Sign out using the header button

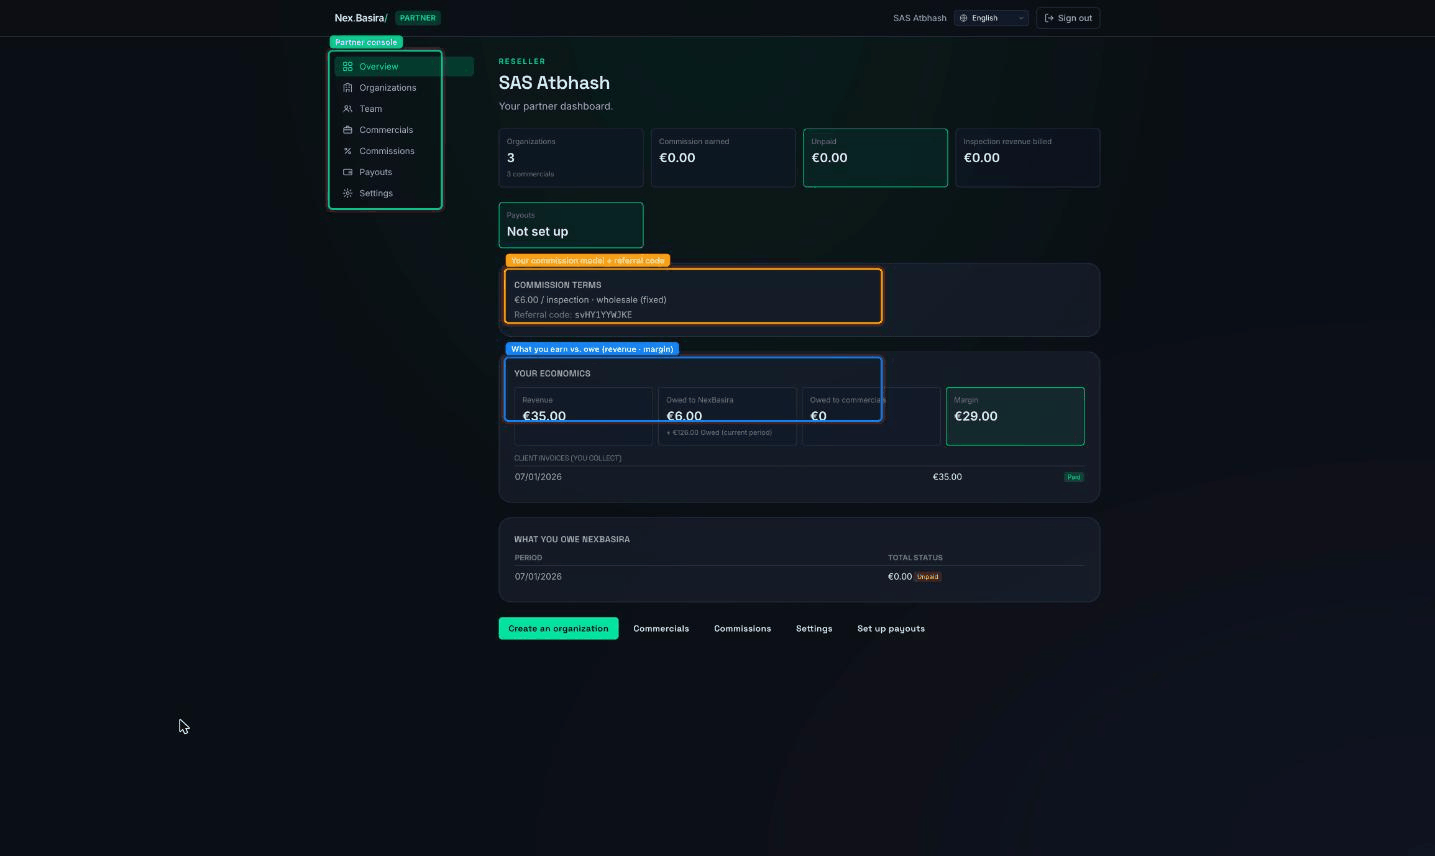pos(1068,18)
